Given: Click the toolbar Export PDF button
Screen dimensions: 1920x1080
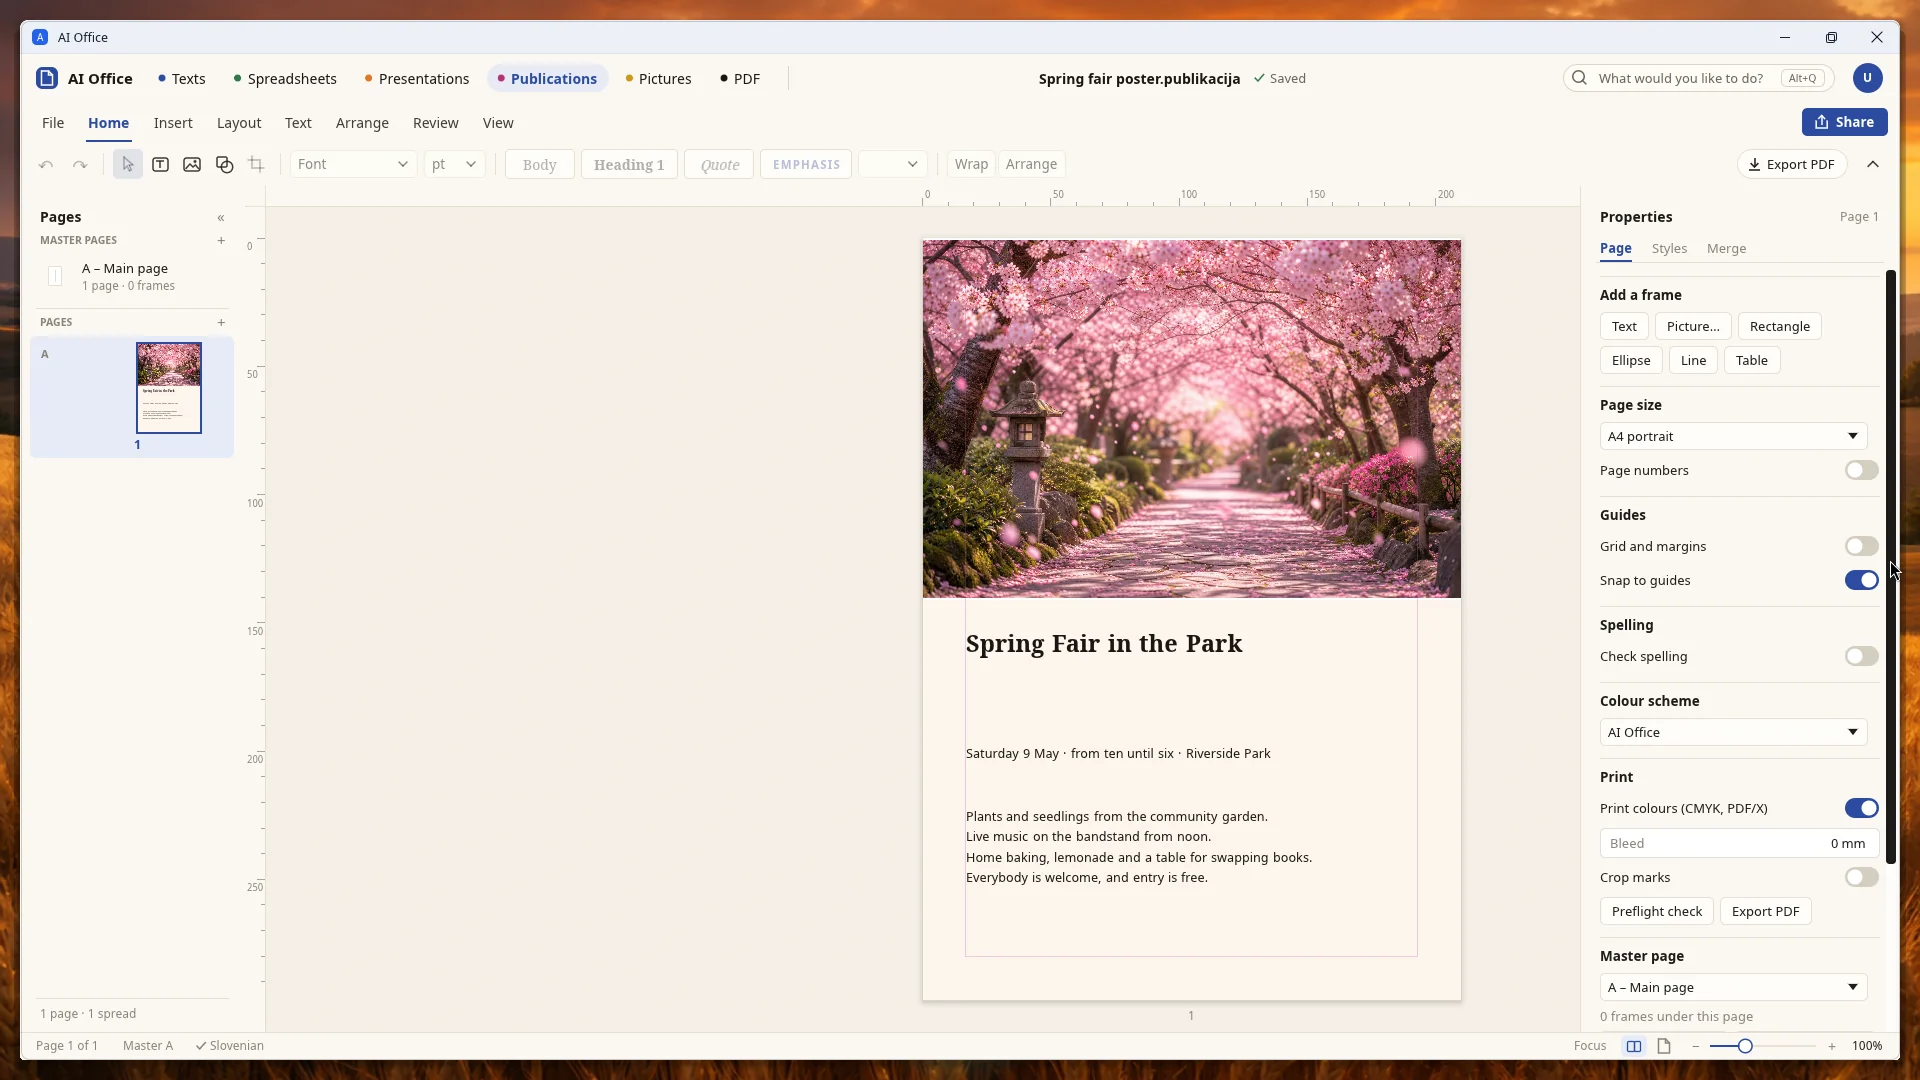Looking at the screenshot, I should coord(1791,165).
